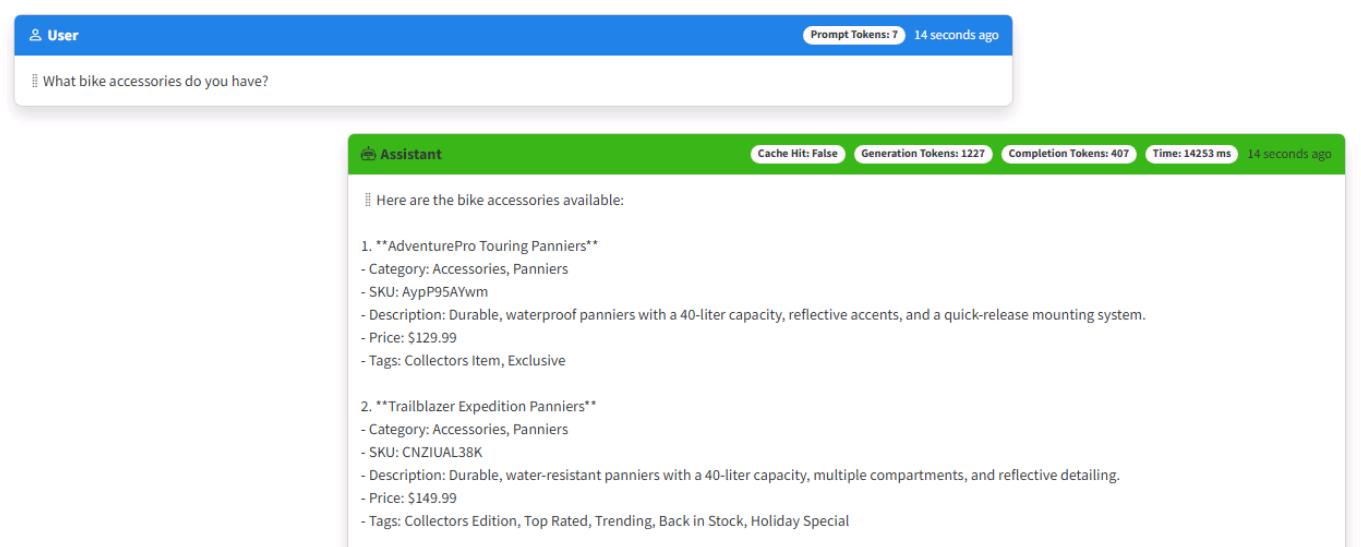This screenshot has width=1361, height=547.
Task: Click the Time: 14253 ms badge
Action: coord(1192,154)
